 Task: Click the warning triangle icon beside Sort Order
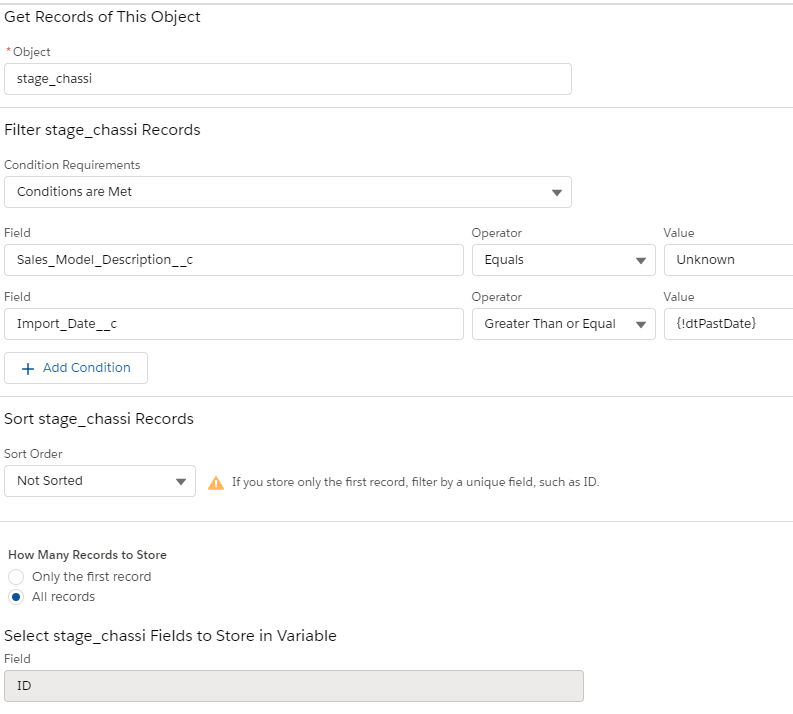pos(216,482)
